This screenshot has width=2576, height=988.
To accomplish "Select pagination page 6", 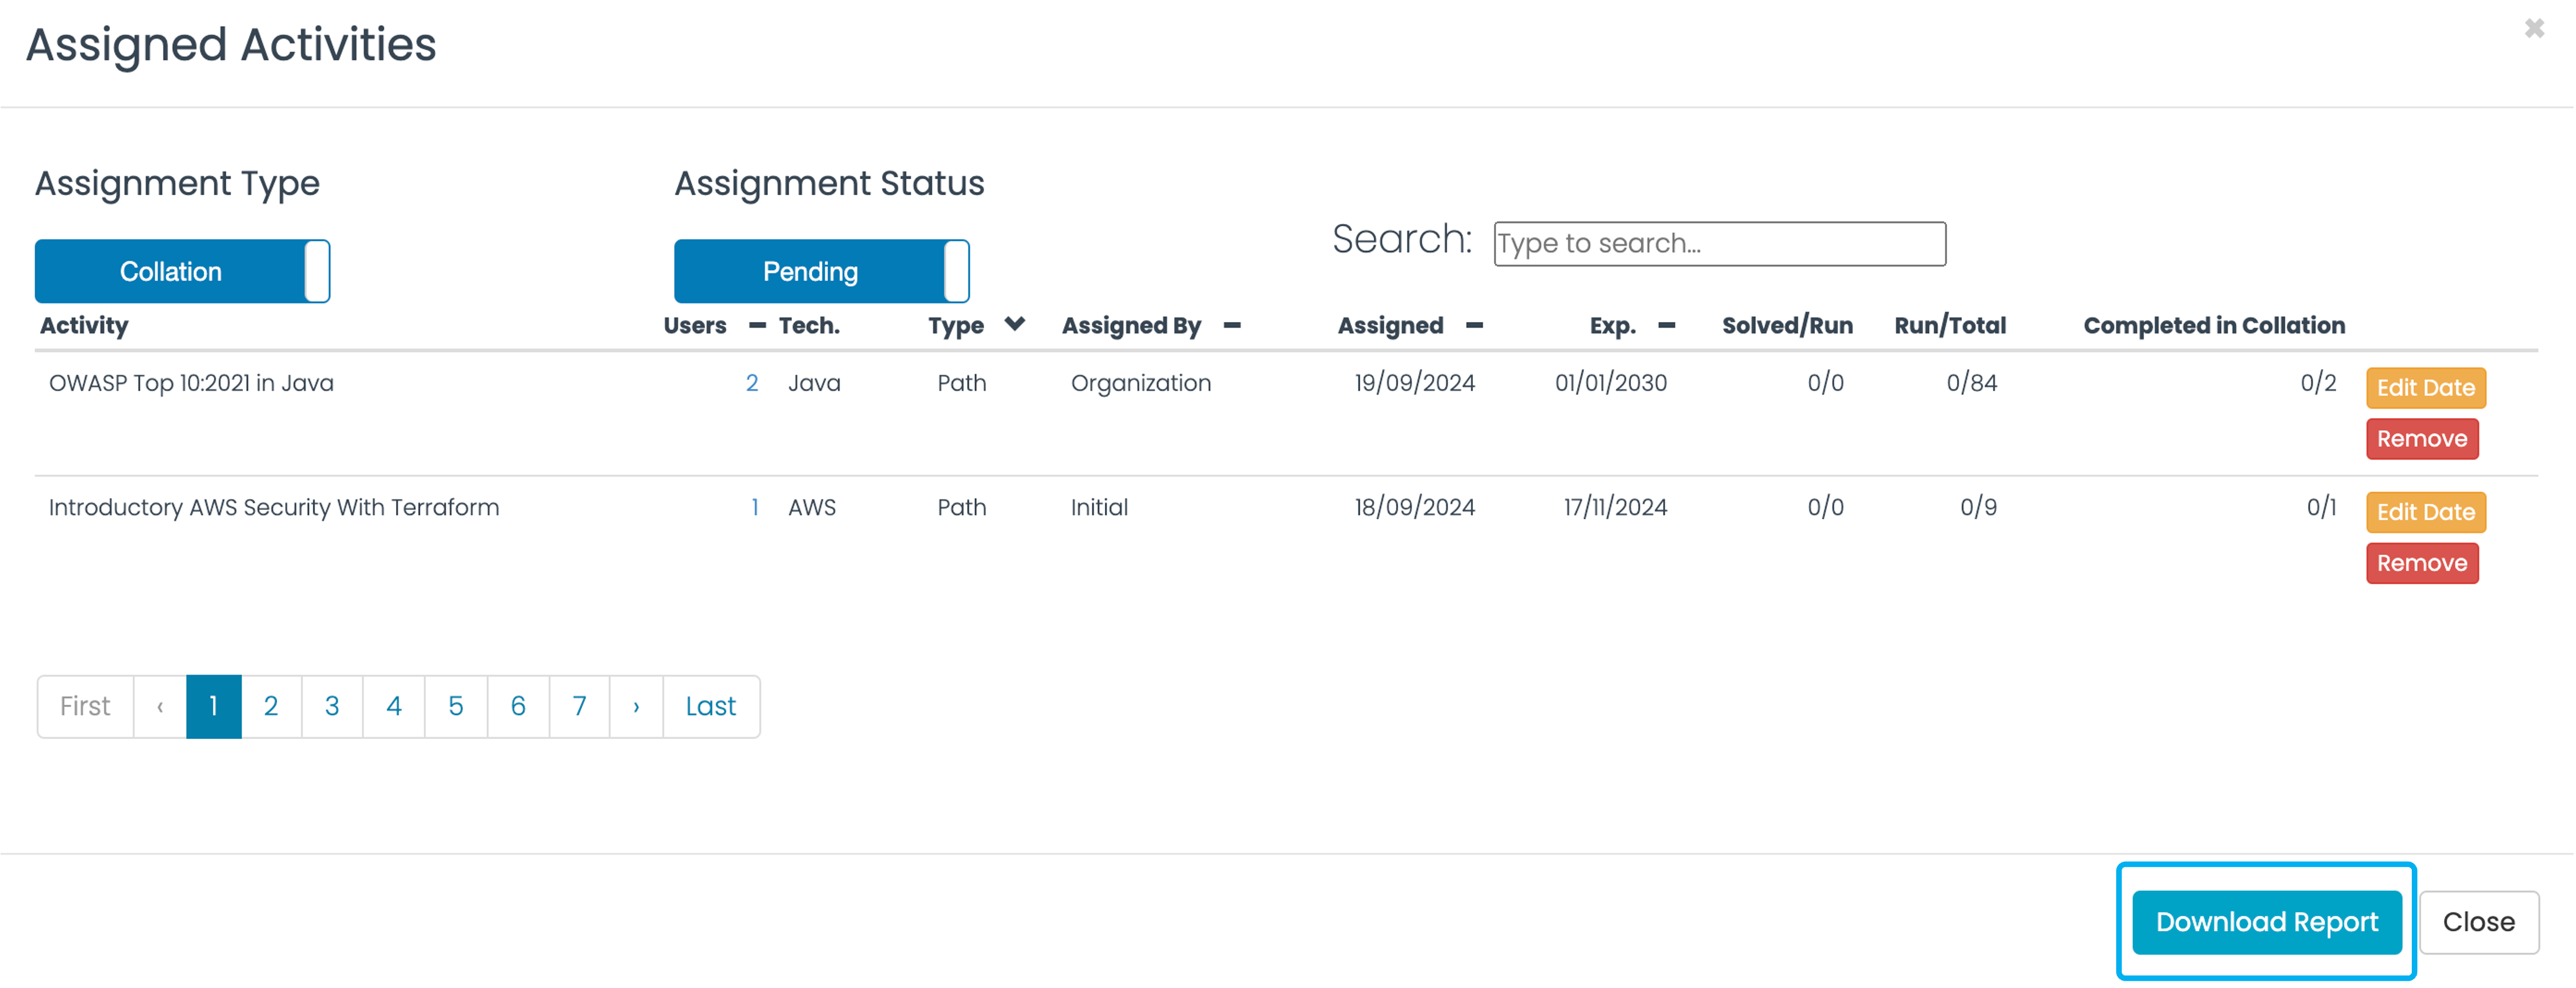I will (x=518, y=706).
